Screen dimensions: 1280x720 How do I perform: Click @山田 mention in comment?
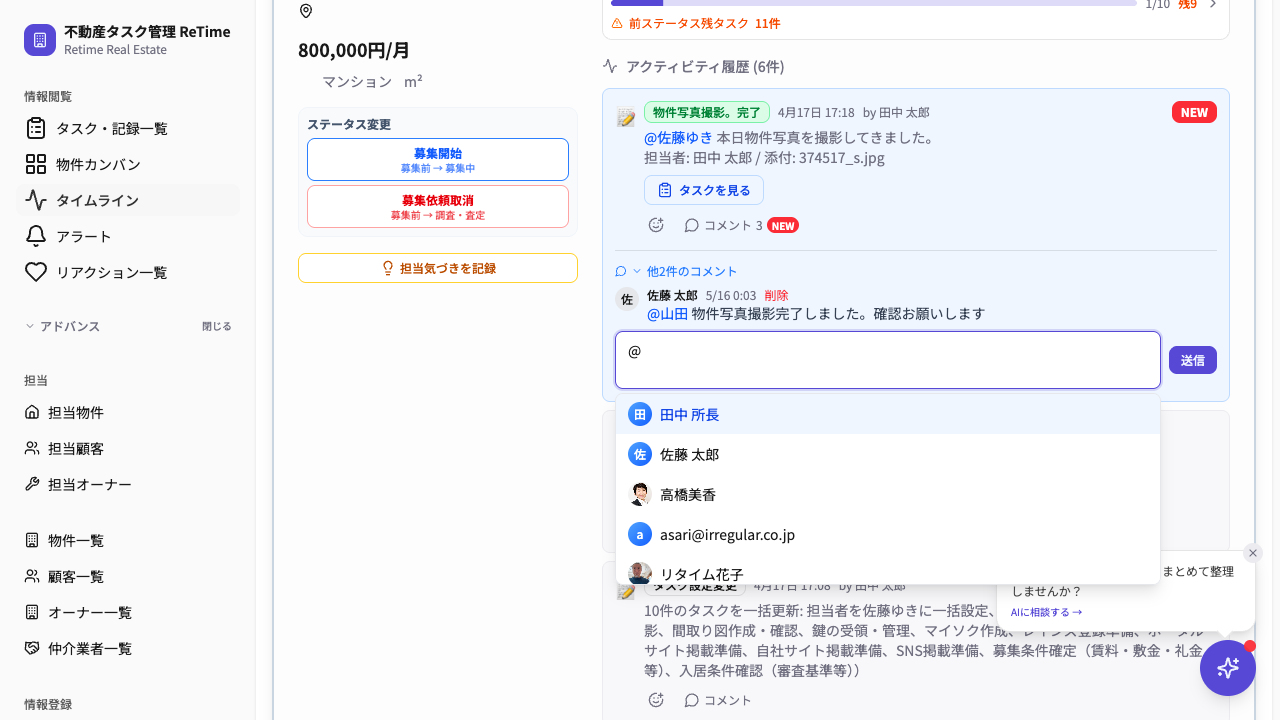point(667,314)
